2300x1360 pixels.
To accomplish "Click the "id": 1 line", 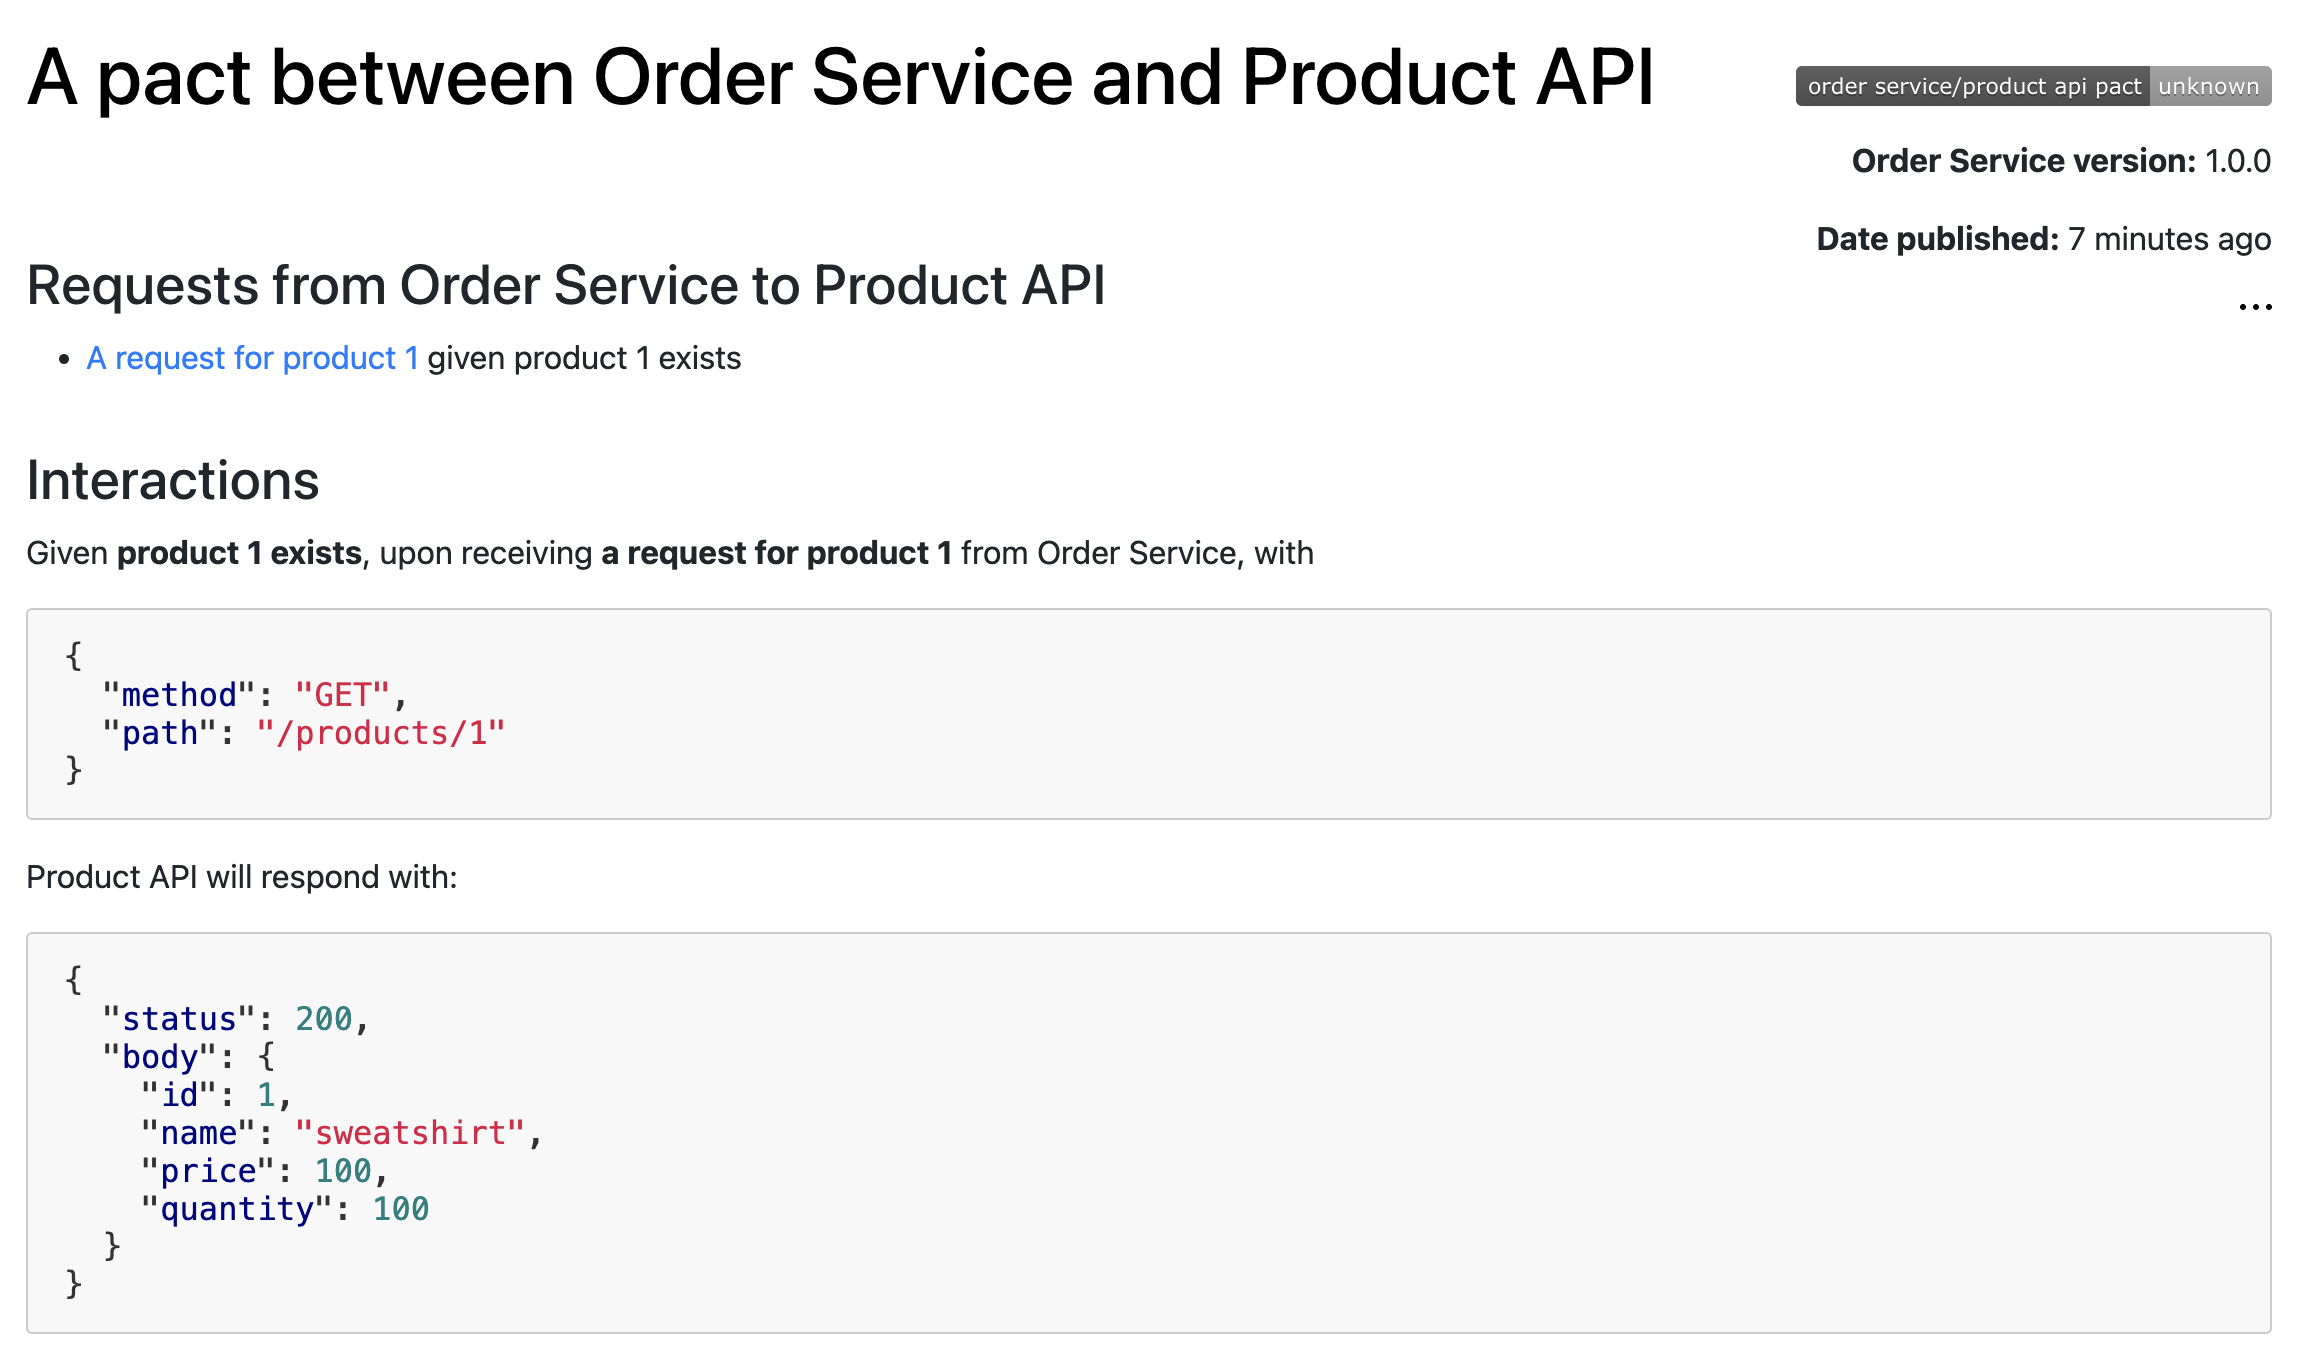I will (x=216, y=1095).
